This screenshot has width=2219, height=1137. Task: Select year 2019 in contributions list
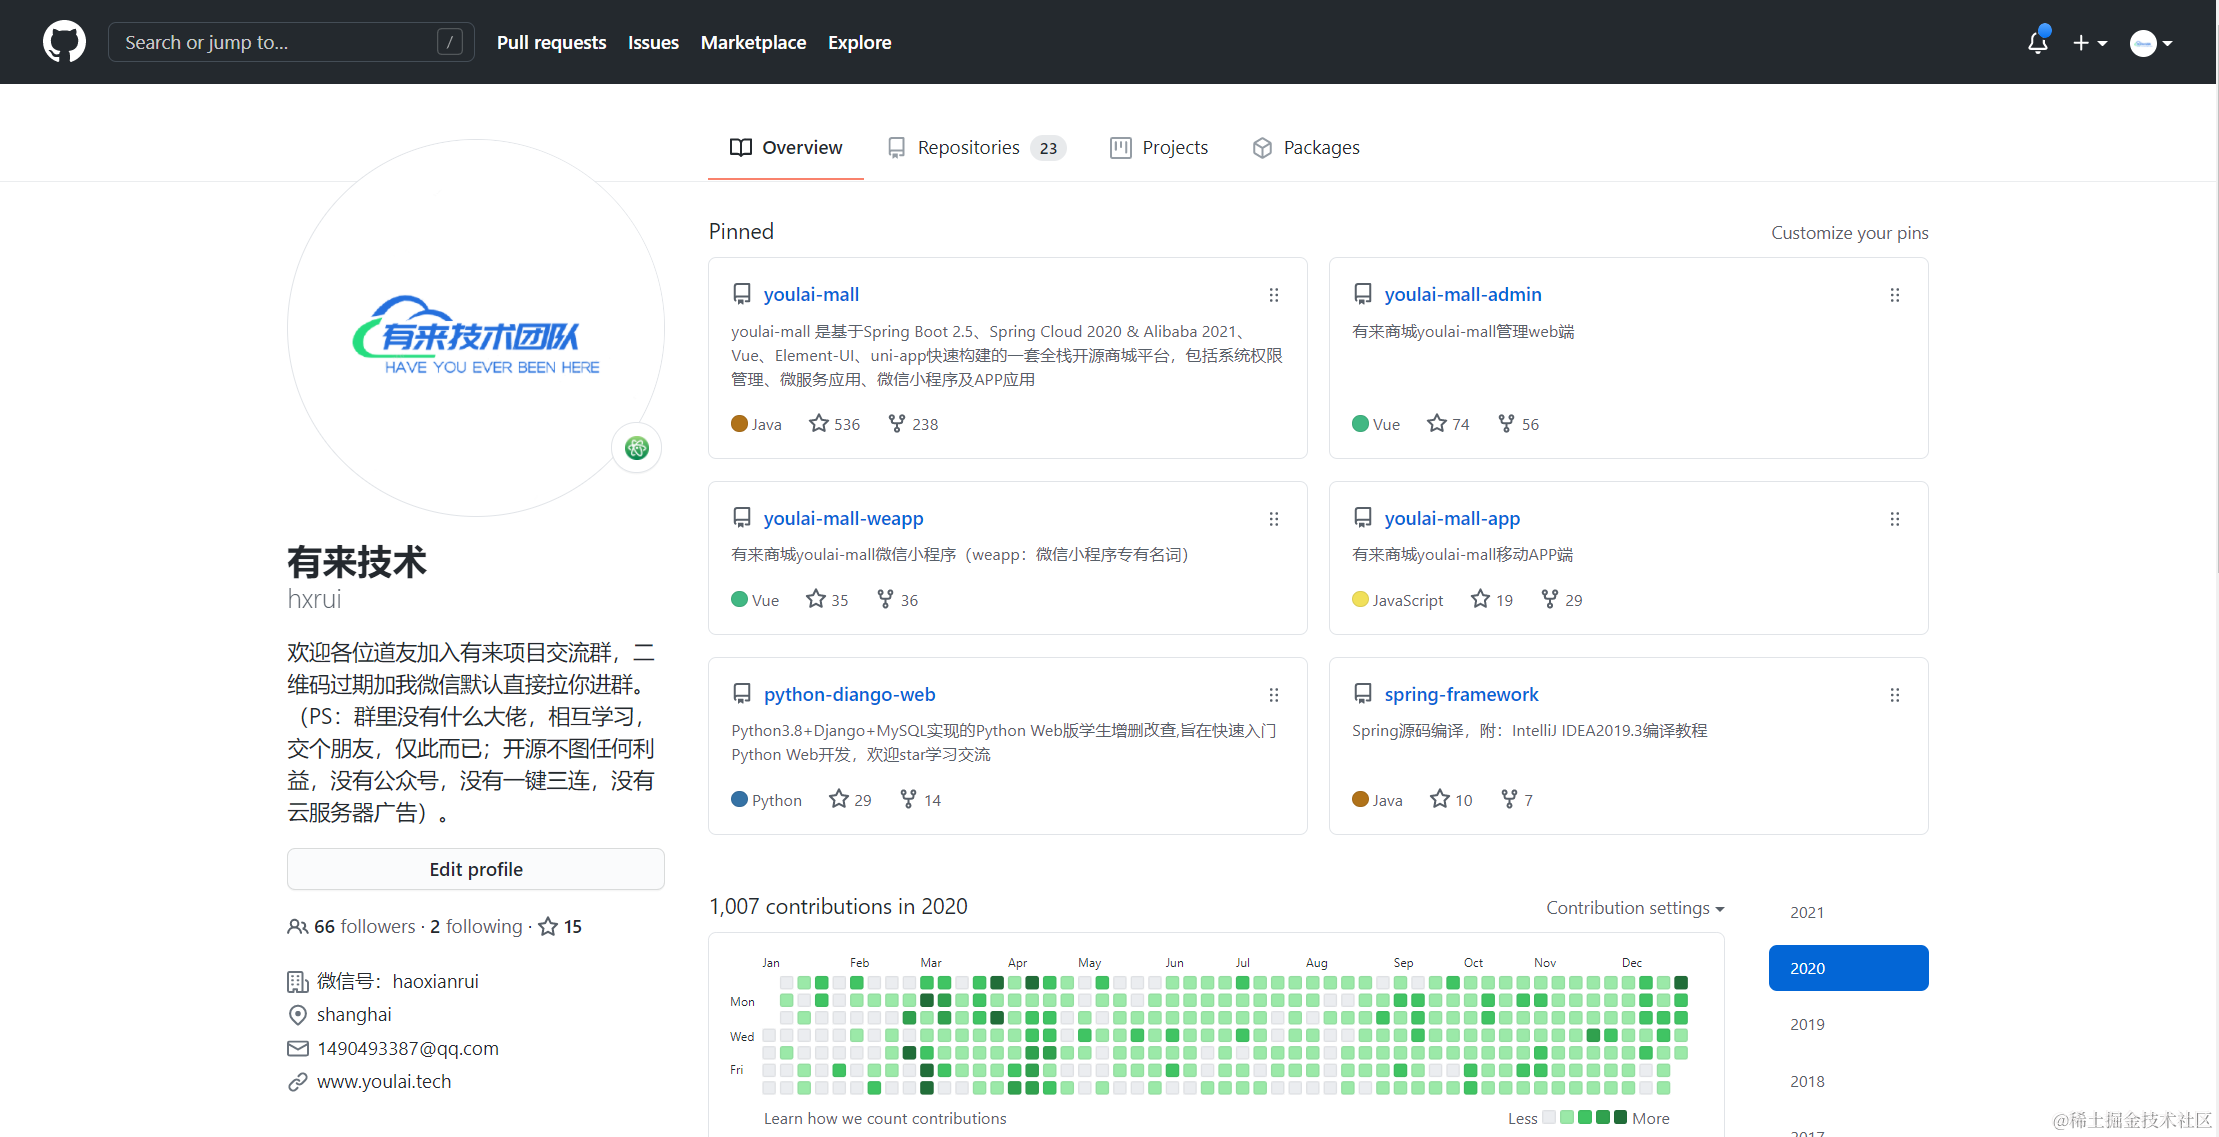point(1807,1024)
